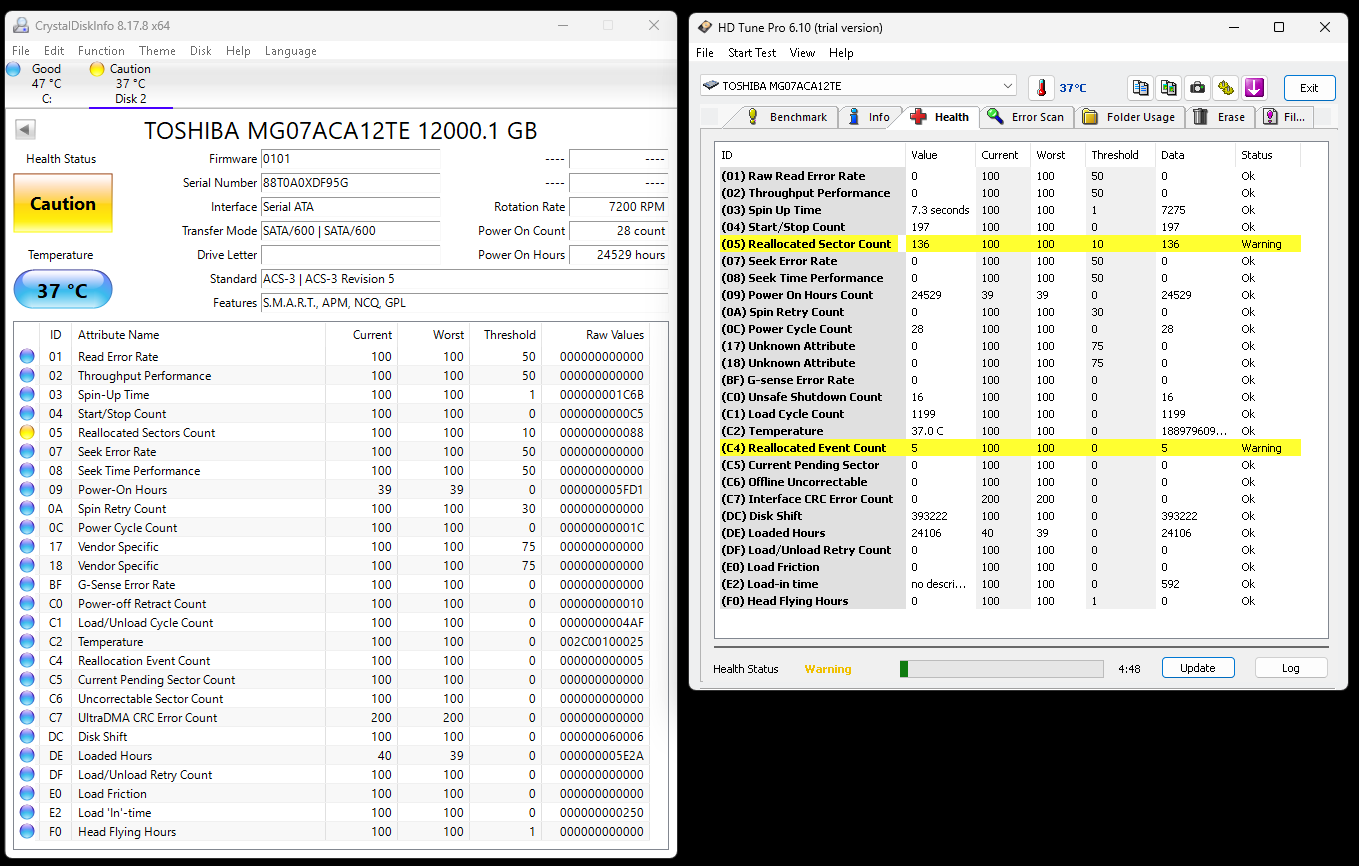Switch to the Benchmark tab
This screenshot has width=1359, height=866.
(787, 117)
